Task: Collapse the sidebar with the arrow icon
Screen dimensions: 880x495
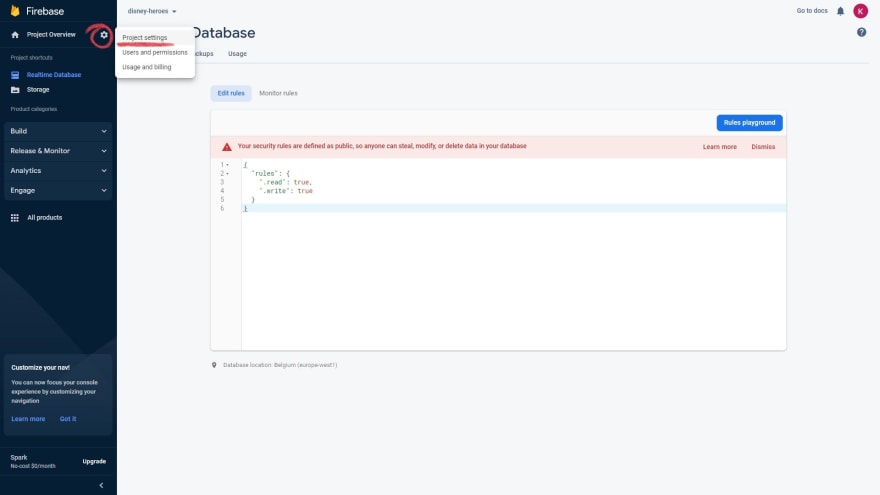Action: pos(101,485)
